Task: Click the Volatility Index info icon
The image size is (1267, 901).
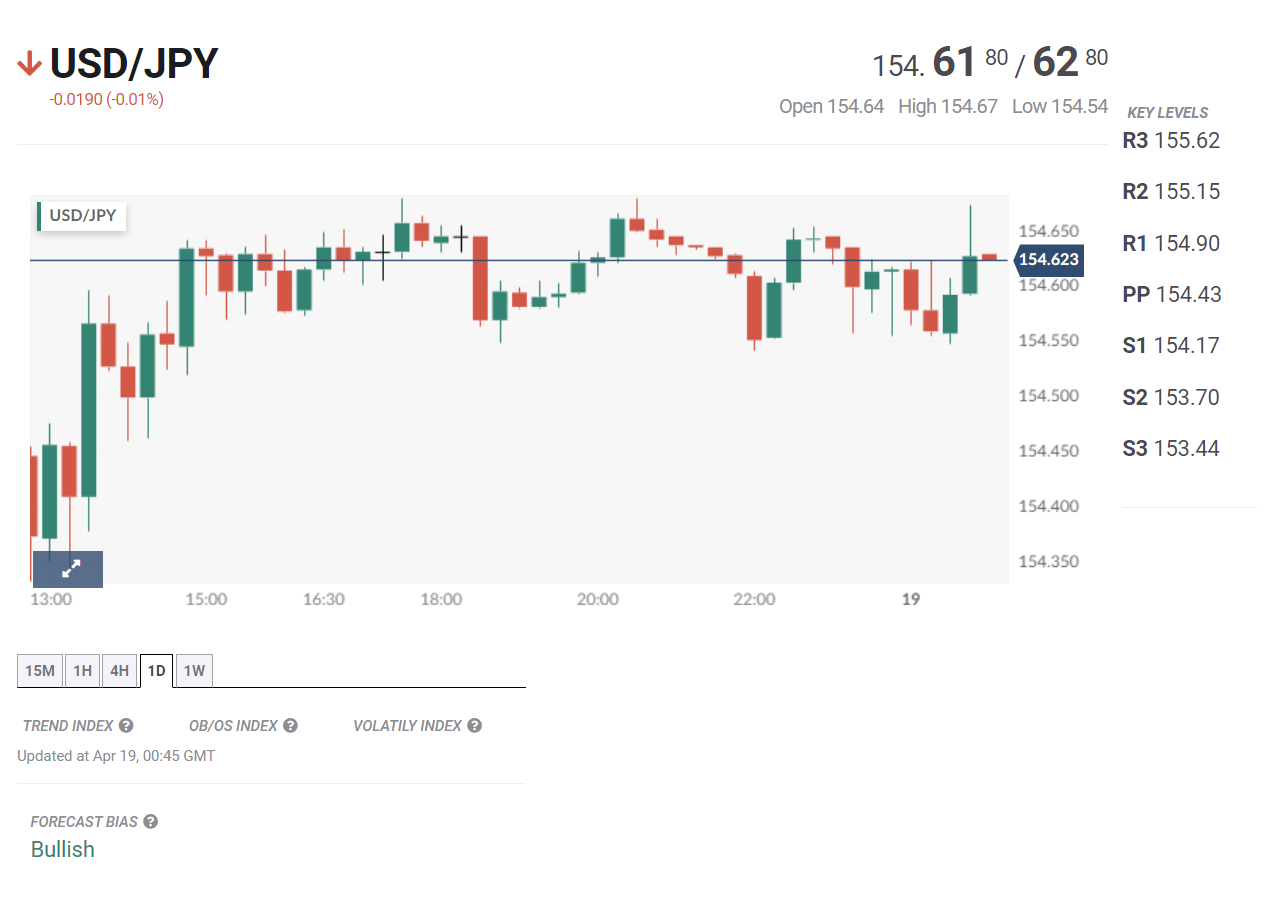Action: pos(474,725)
